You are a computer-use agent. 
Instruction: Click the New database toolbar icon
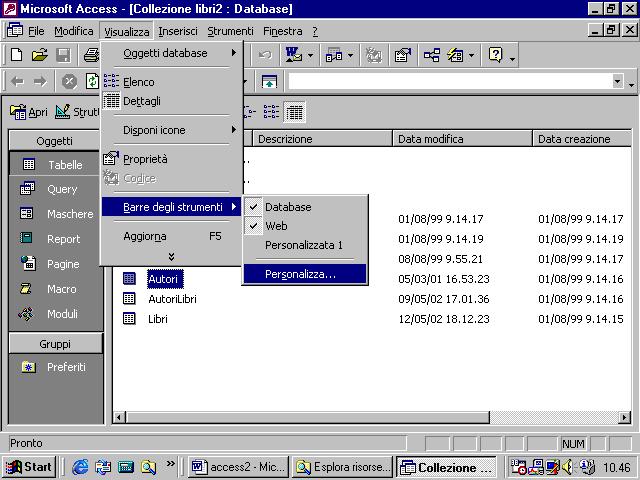pyautogui.click(x=16, y=55)
